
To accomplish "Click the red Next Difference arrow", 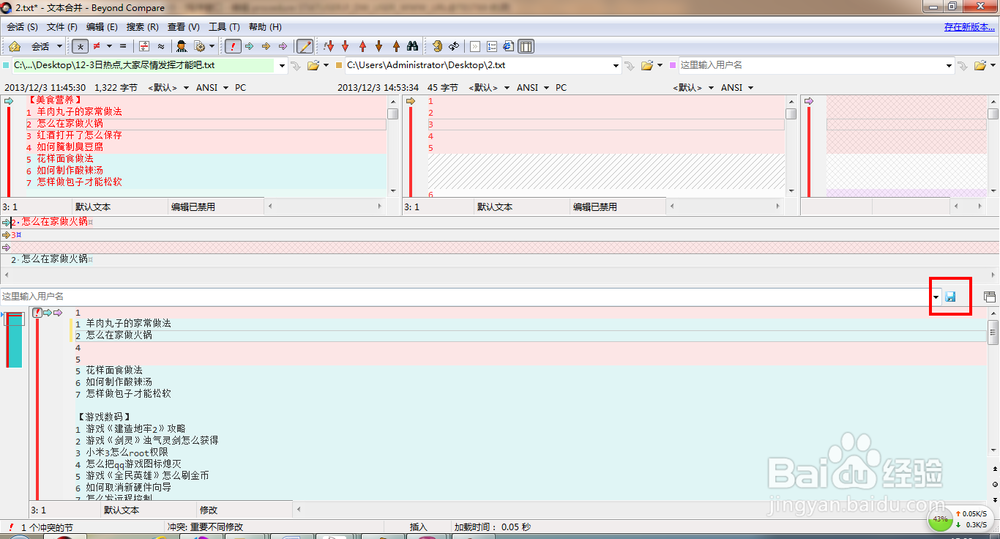I will (346, 46).
